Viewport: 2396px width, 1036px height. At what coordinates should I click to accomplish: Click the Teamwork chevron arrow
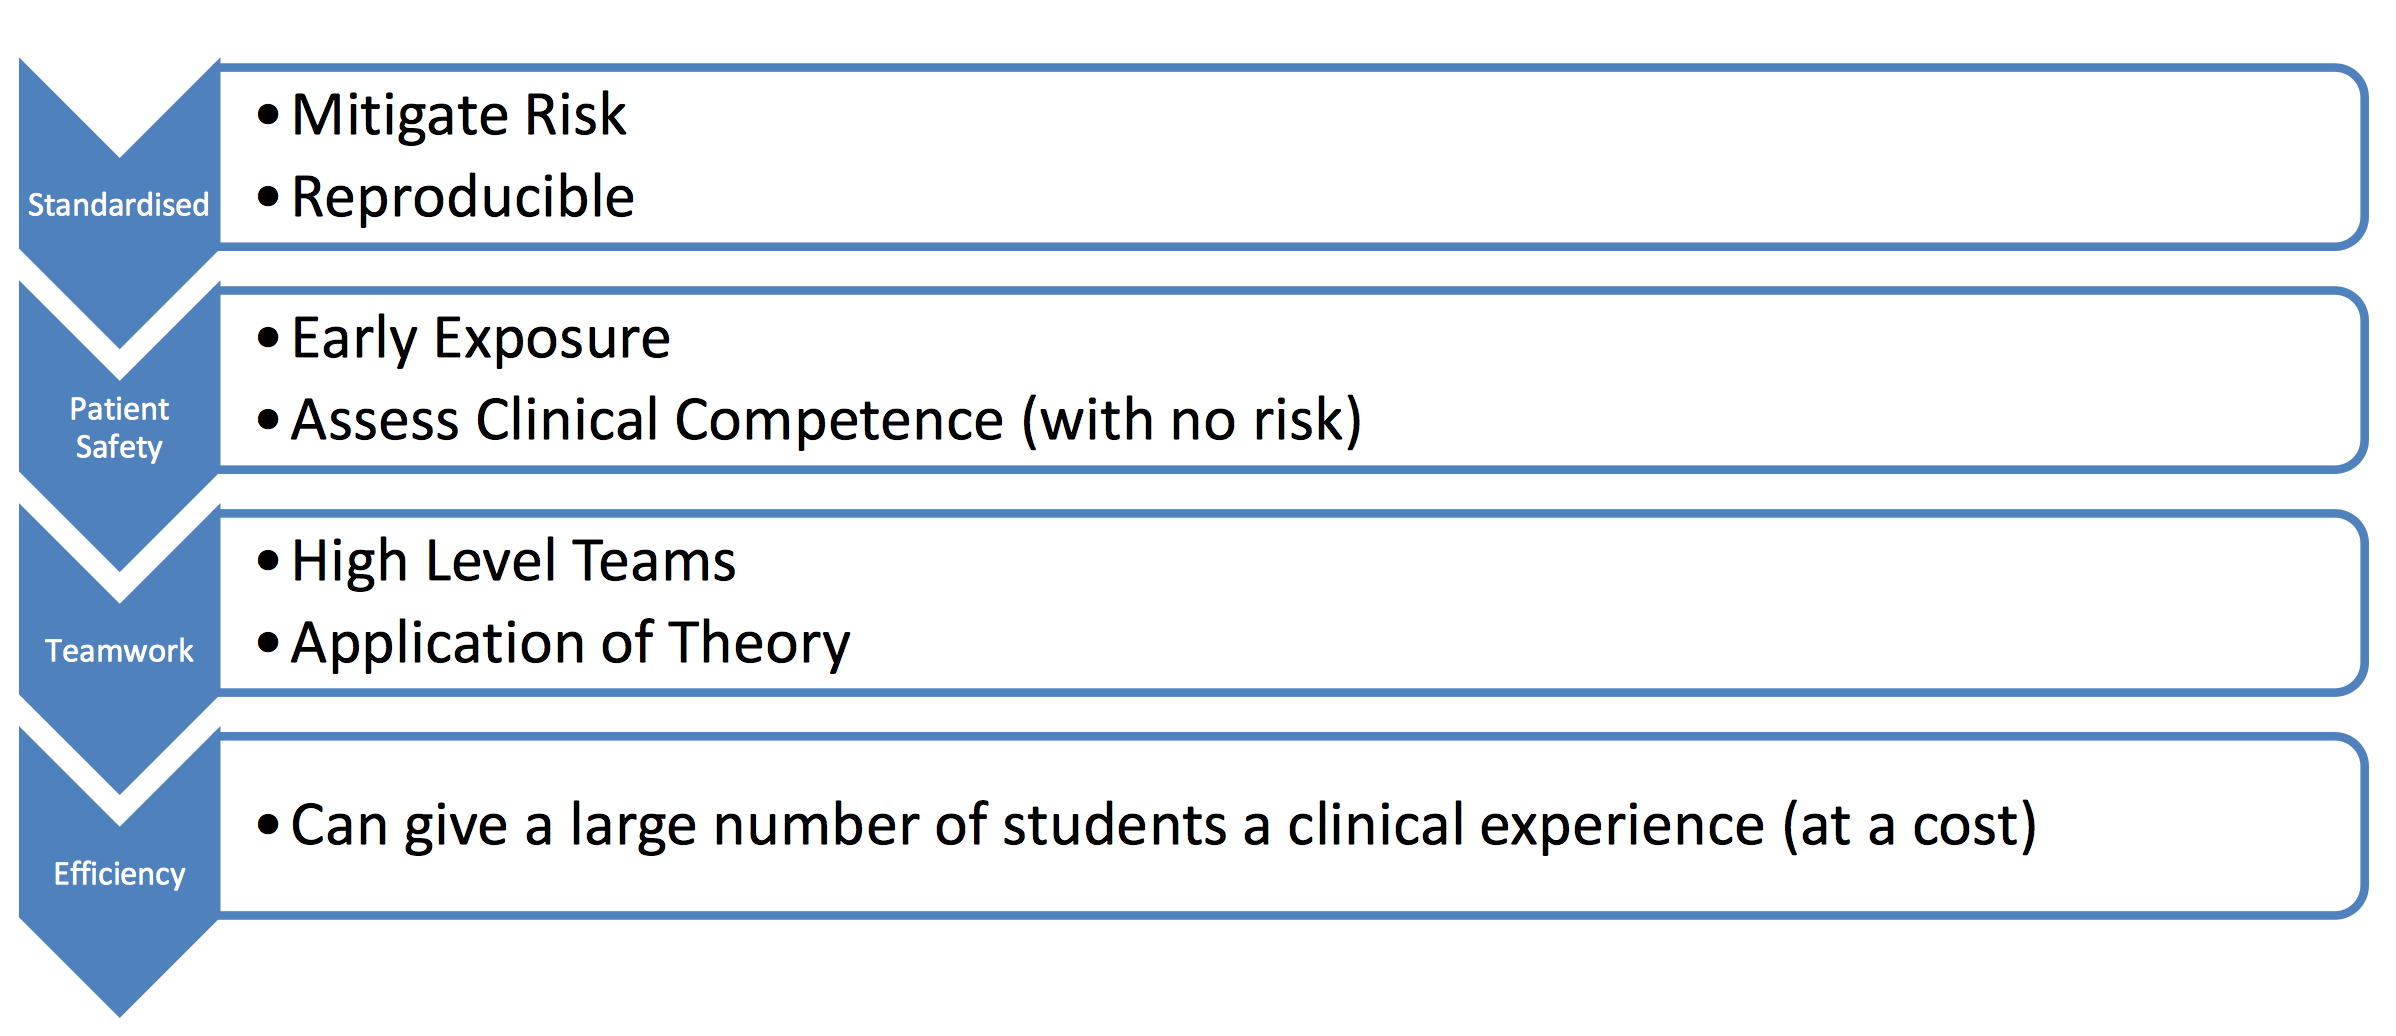118,650
